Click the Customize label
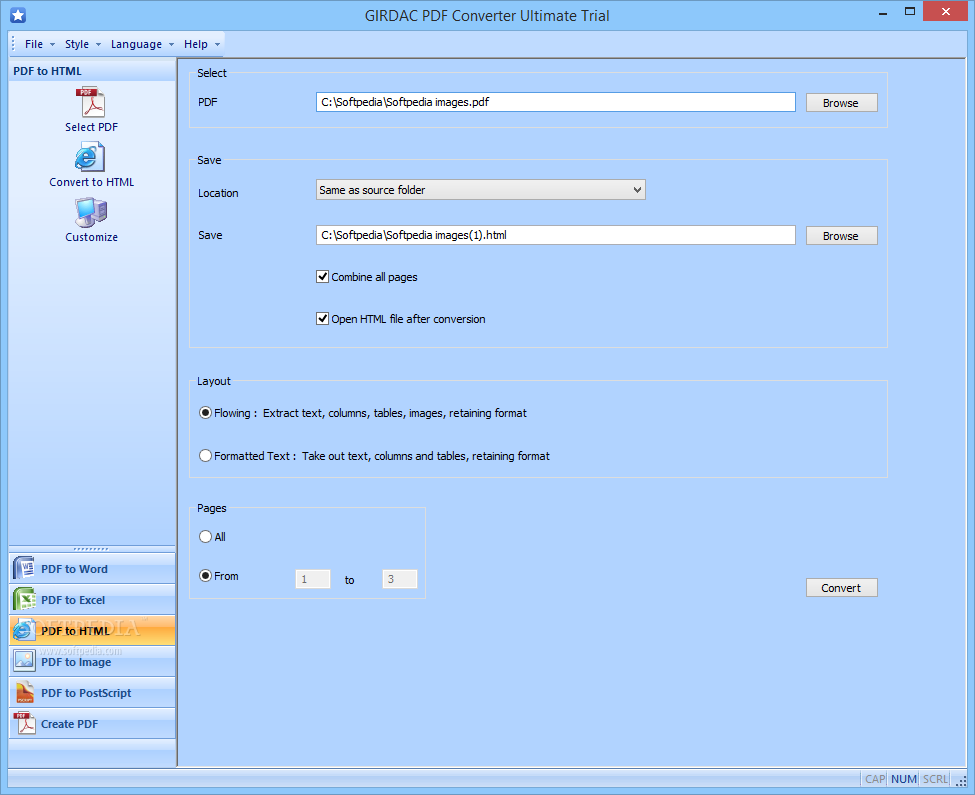Screen dimensions: 975x795 (91, 237)
